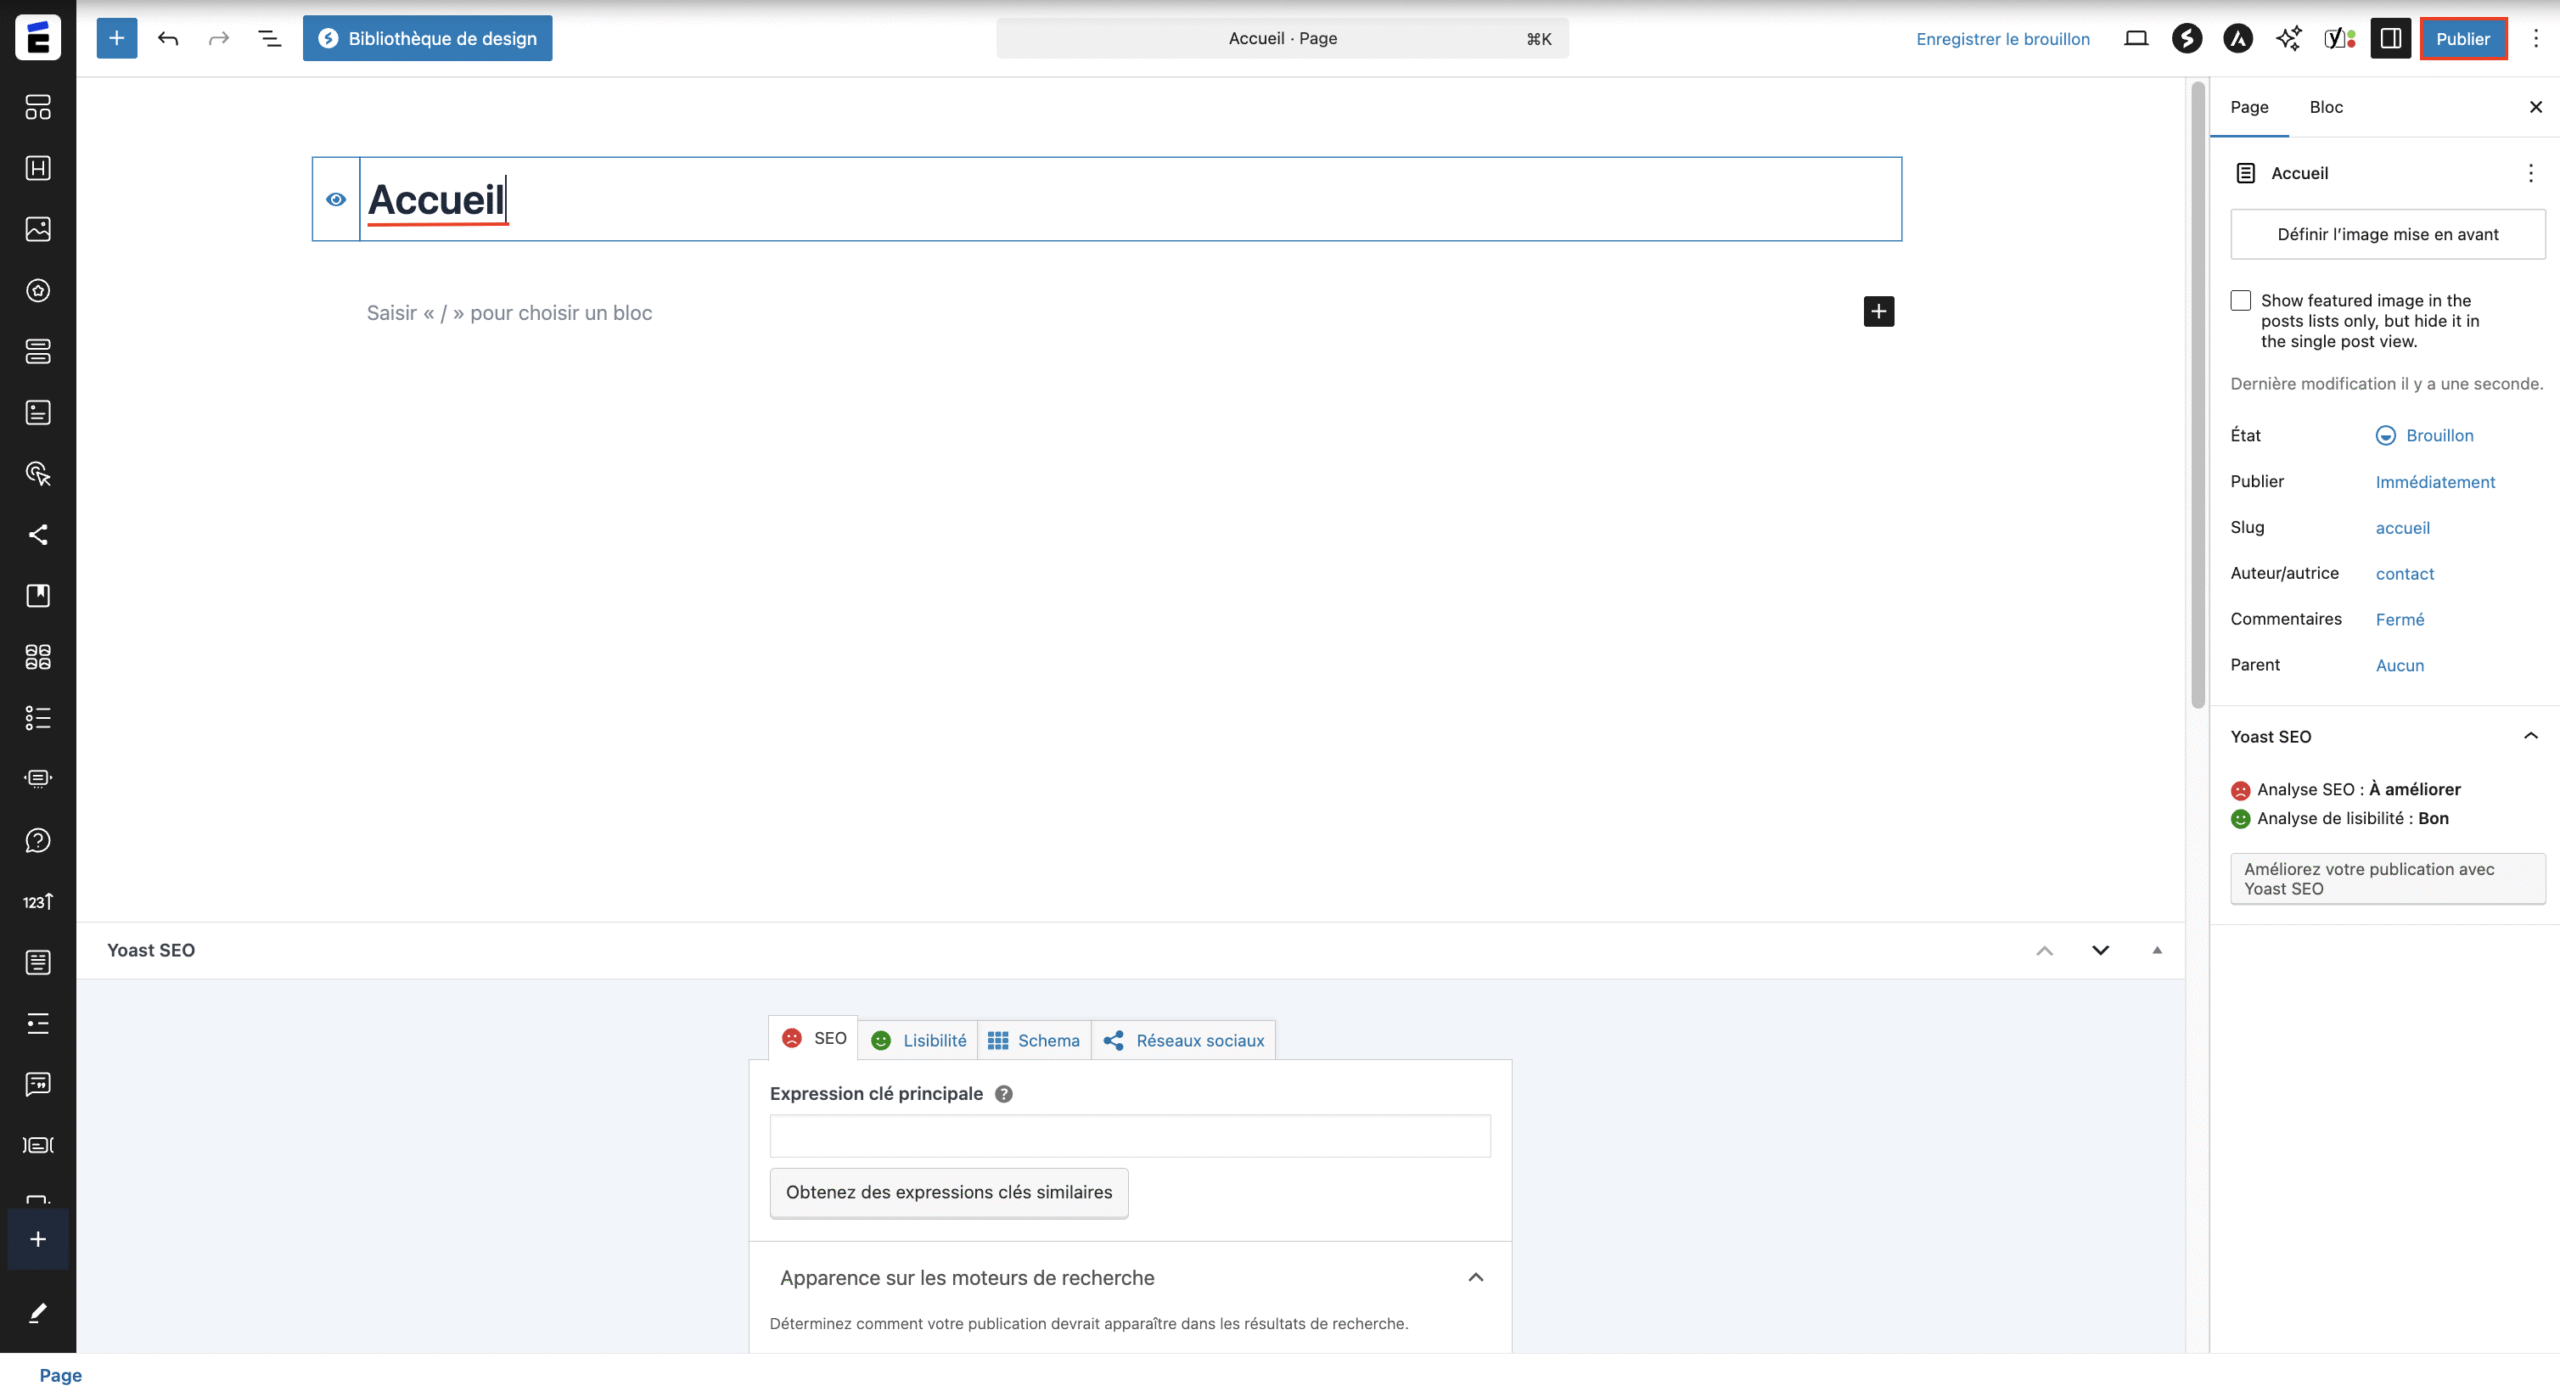The image size is (2560, 1397).
Task: Enable 'Show featured image in posts lists only' checkbox
Action: (2241, 300)
